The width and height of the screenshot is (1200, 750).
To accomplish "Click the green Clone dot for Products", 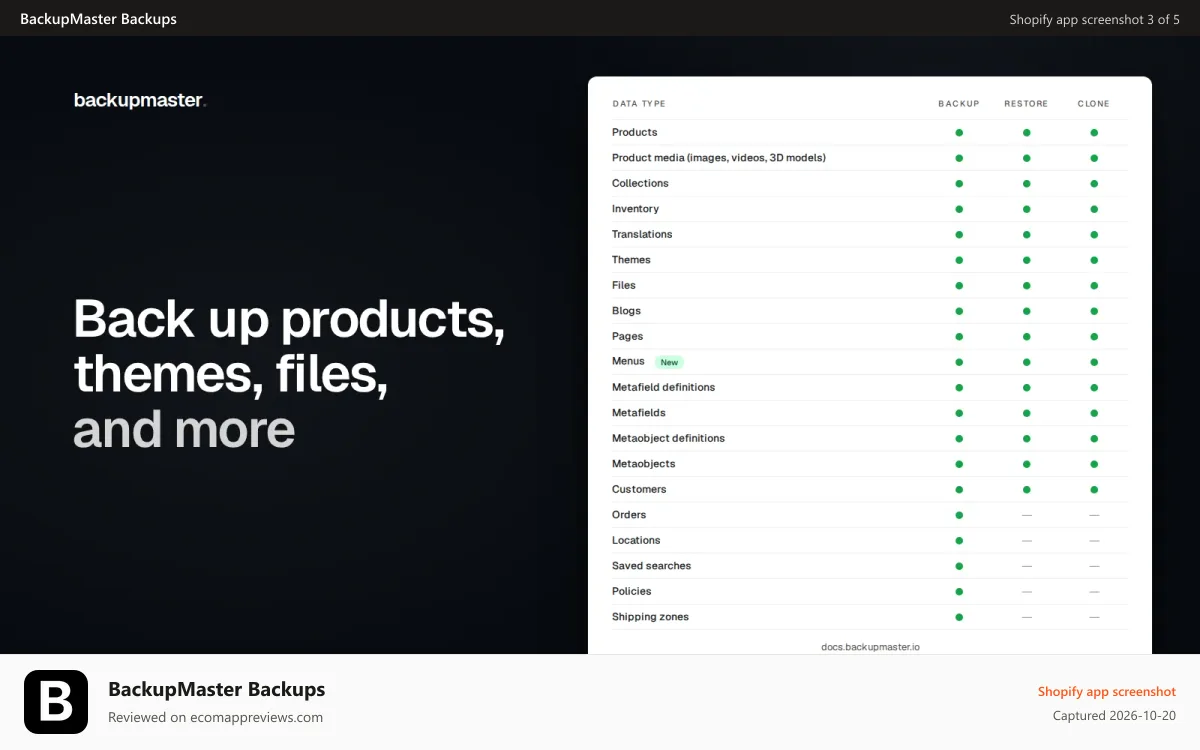I will pos(1094,132).
